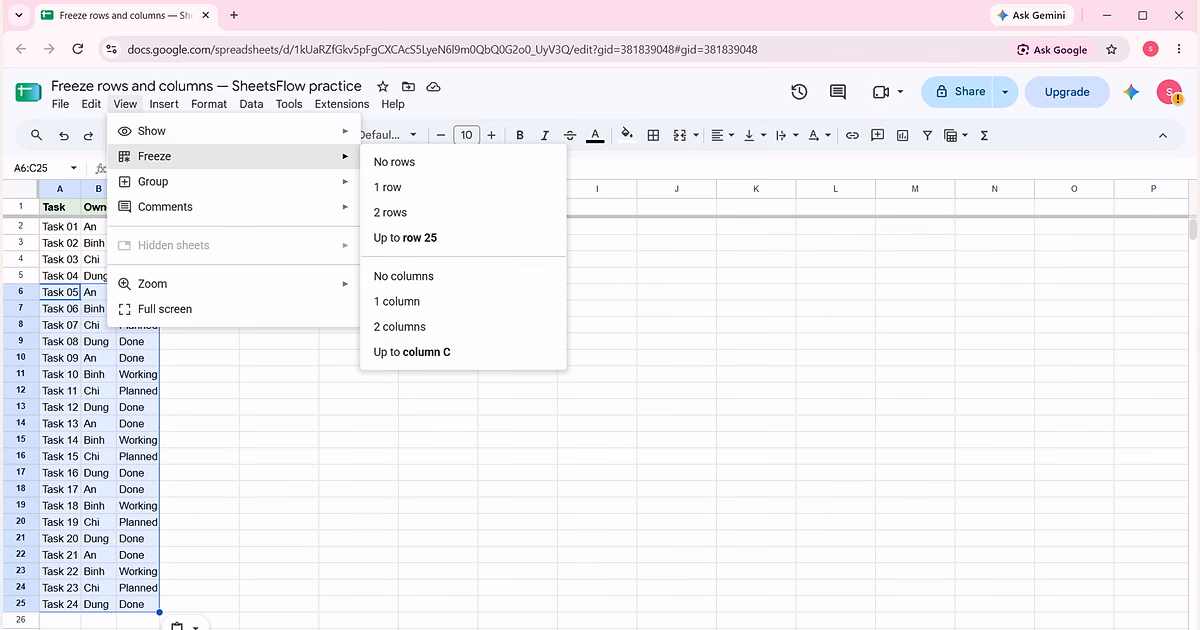Open the Group submenu
1200x630 pixels.
[233, 182]
